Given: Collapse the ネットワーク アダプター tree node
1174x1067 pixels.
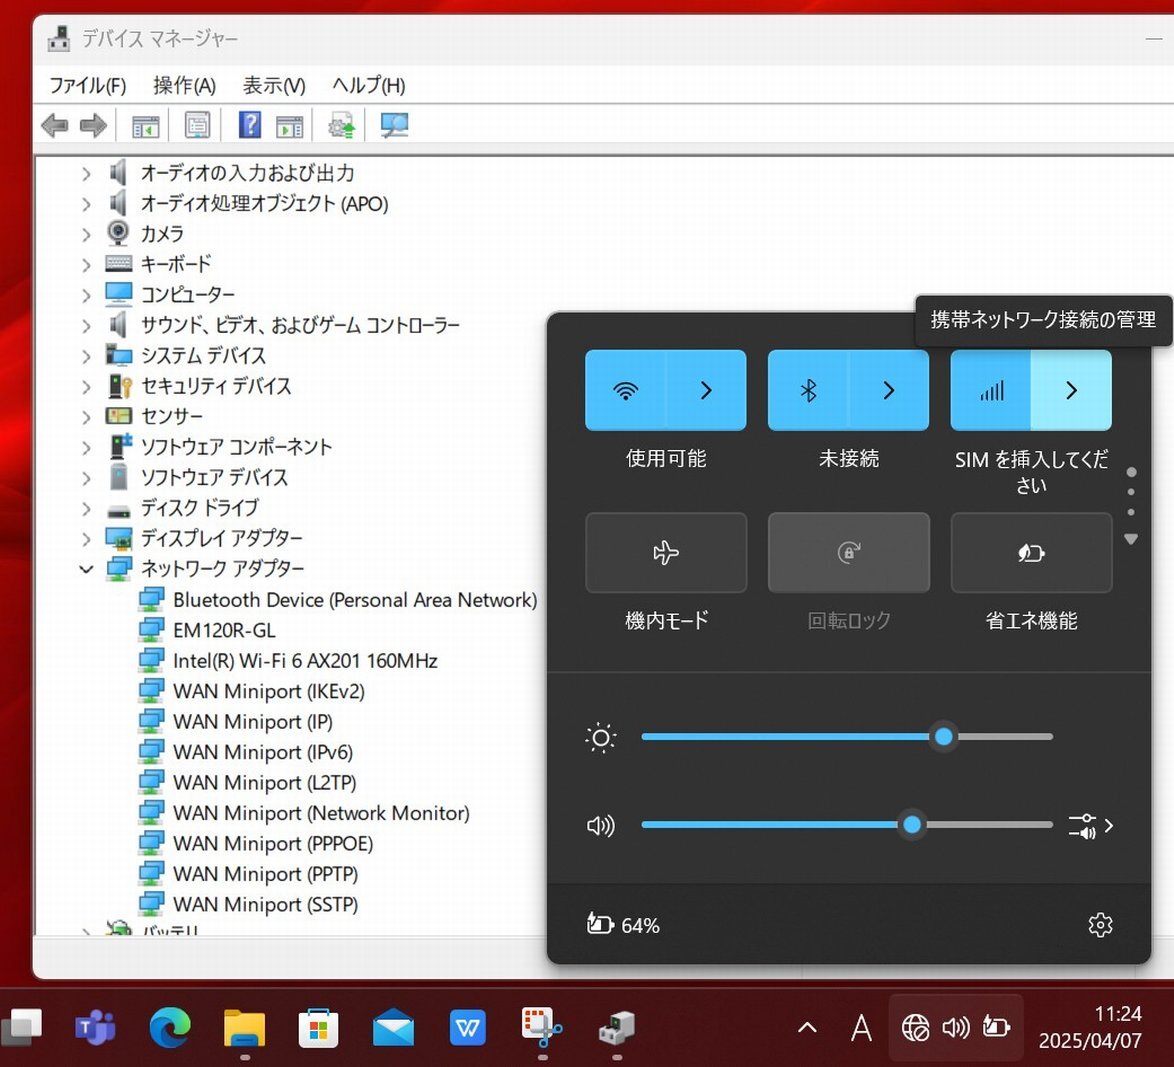Looking at the screenshot, I should click(x=86, y=569).
